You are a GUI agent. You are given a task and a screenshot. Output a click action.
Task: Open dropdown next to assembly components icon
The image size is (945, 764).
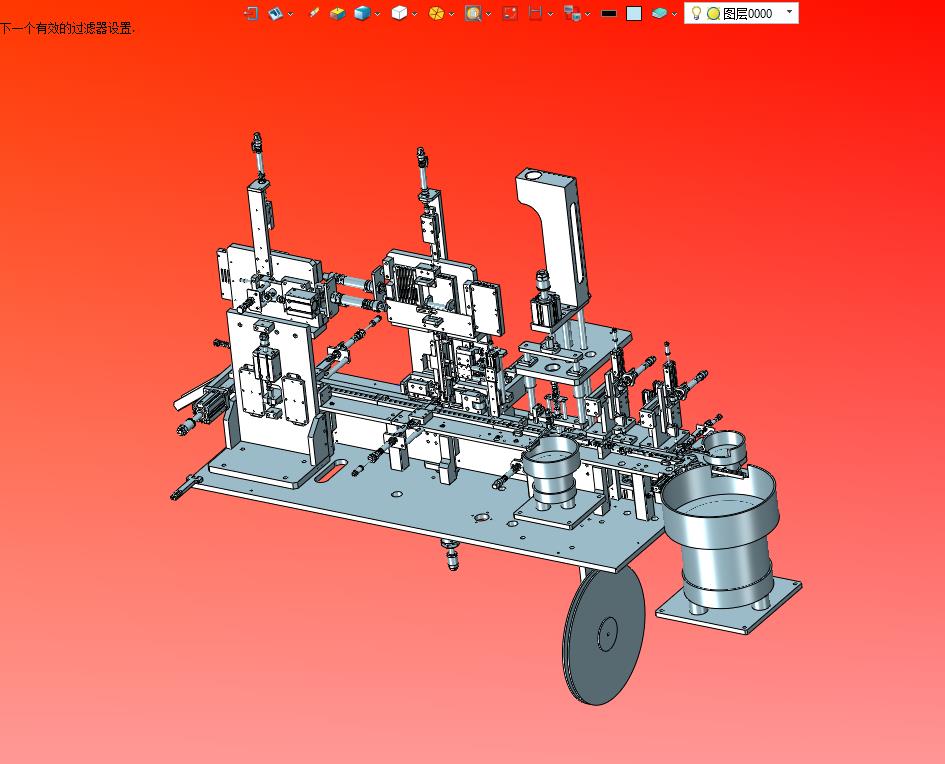tap(588, 13)
